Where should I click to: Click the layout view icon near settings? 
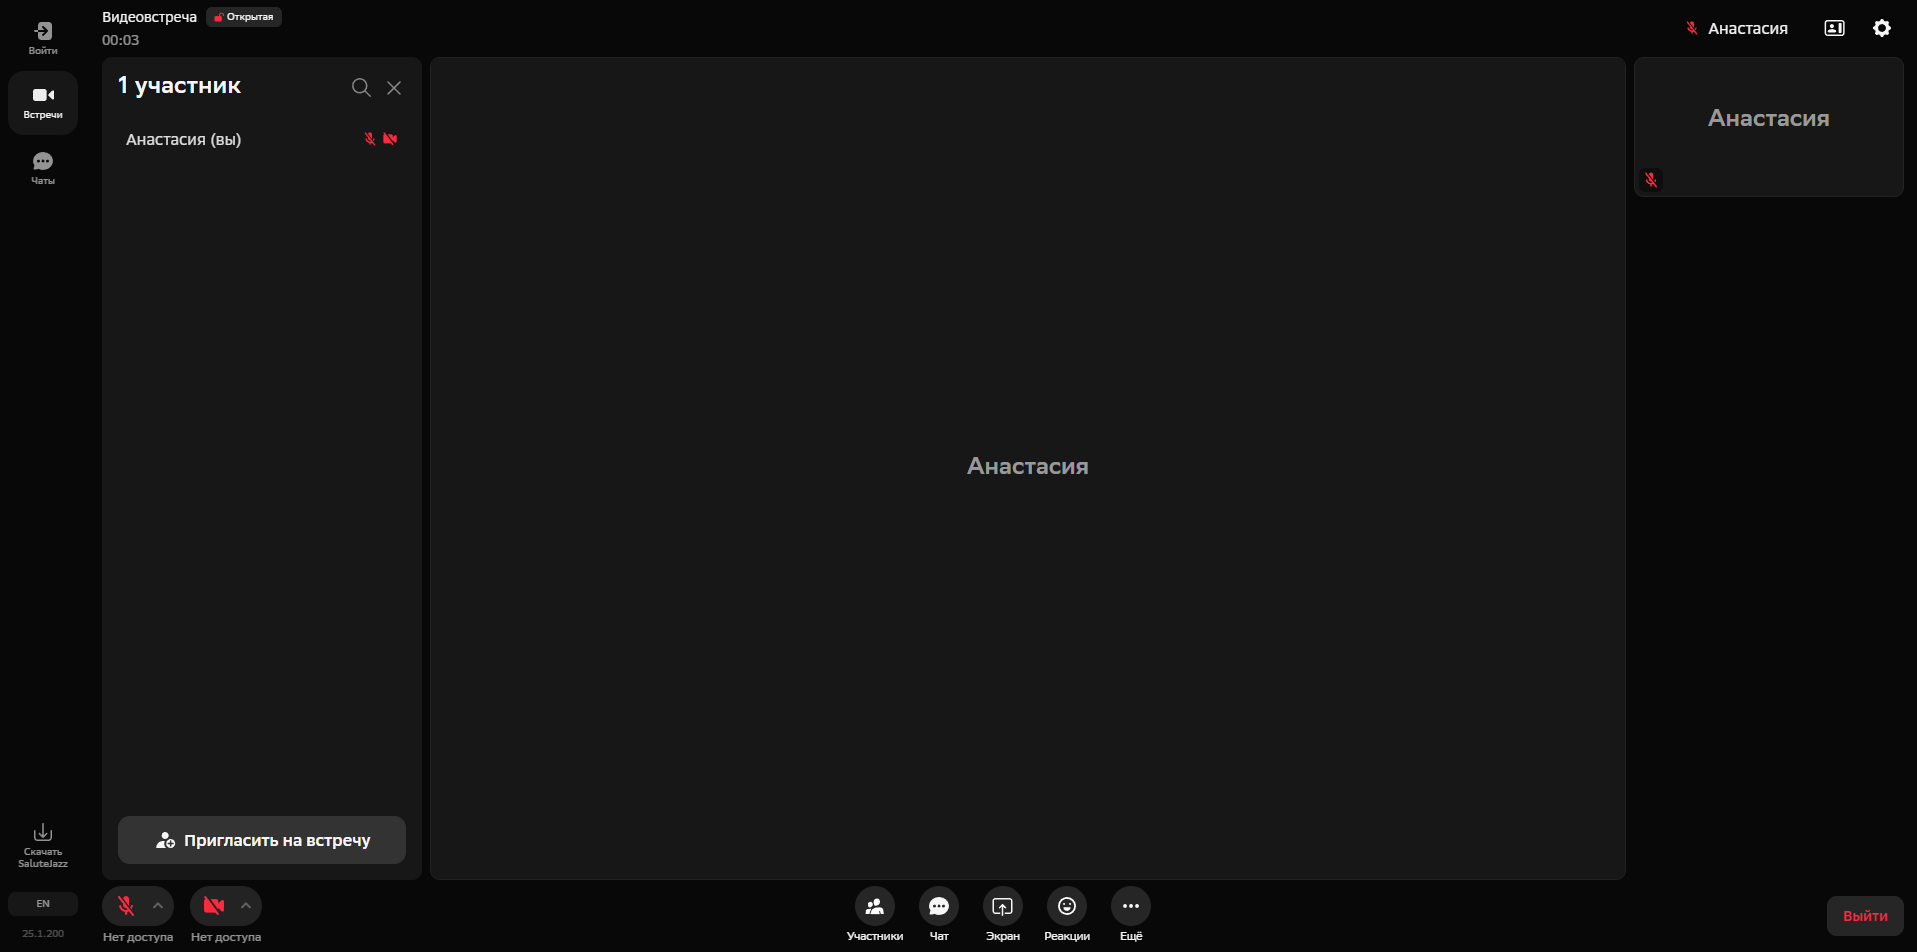[x=1834, y=28]
